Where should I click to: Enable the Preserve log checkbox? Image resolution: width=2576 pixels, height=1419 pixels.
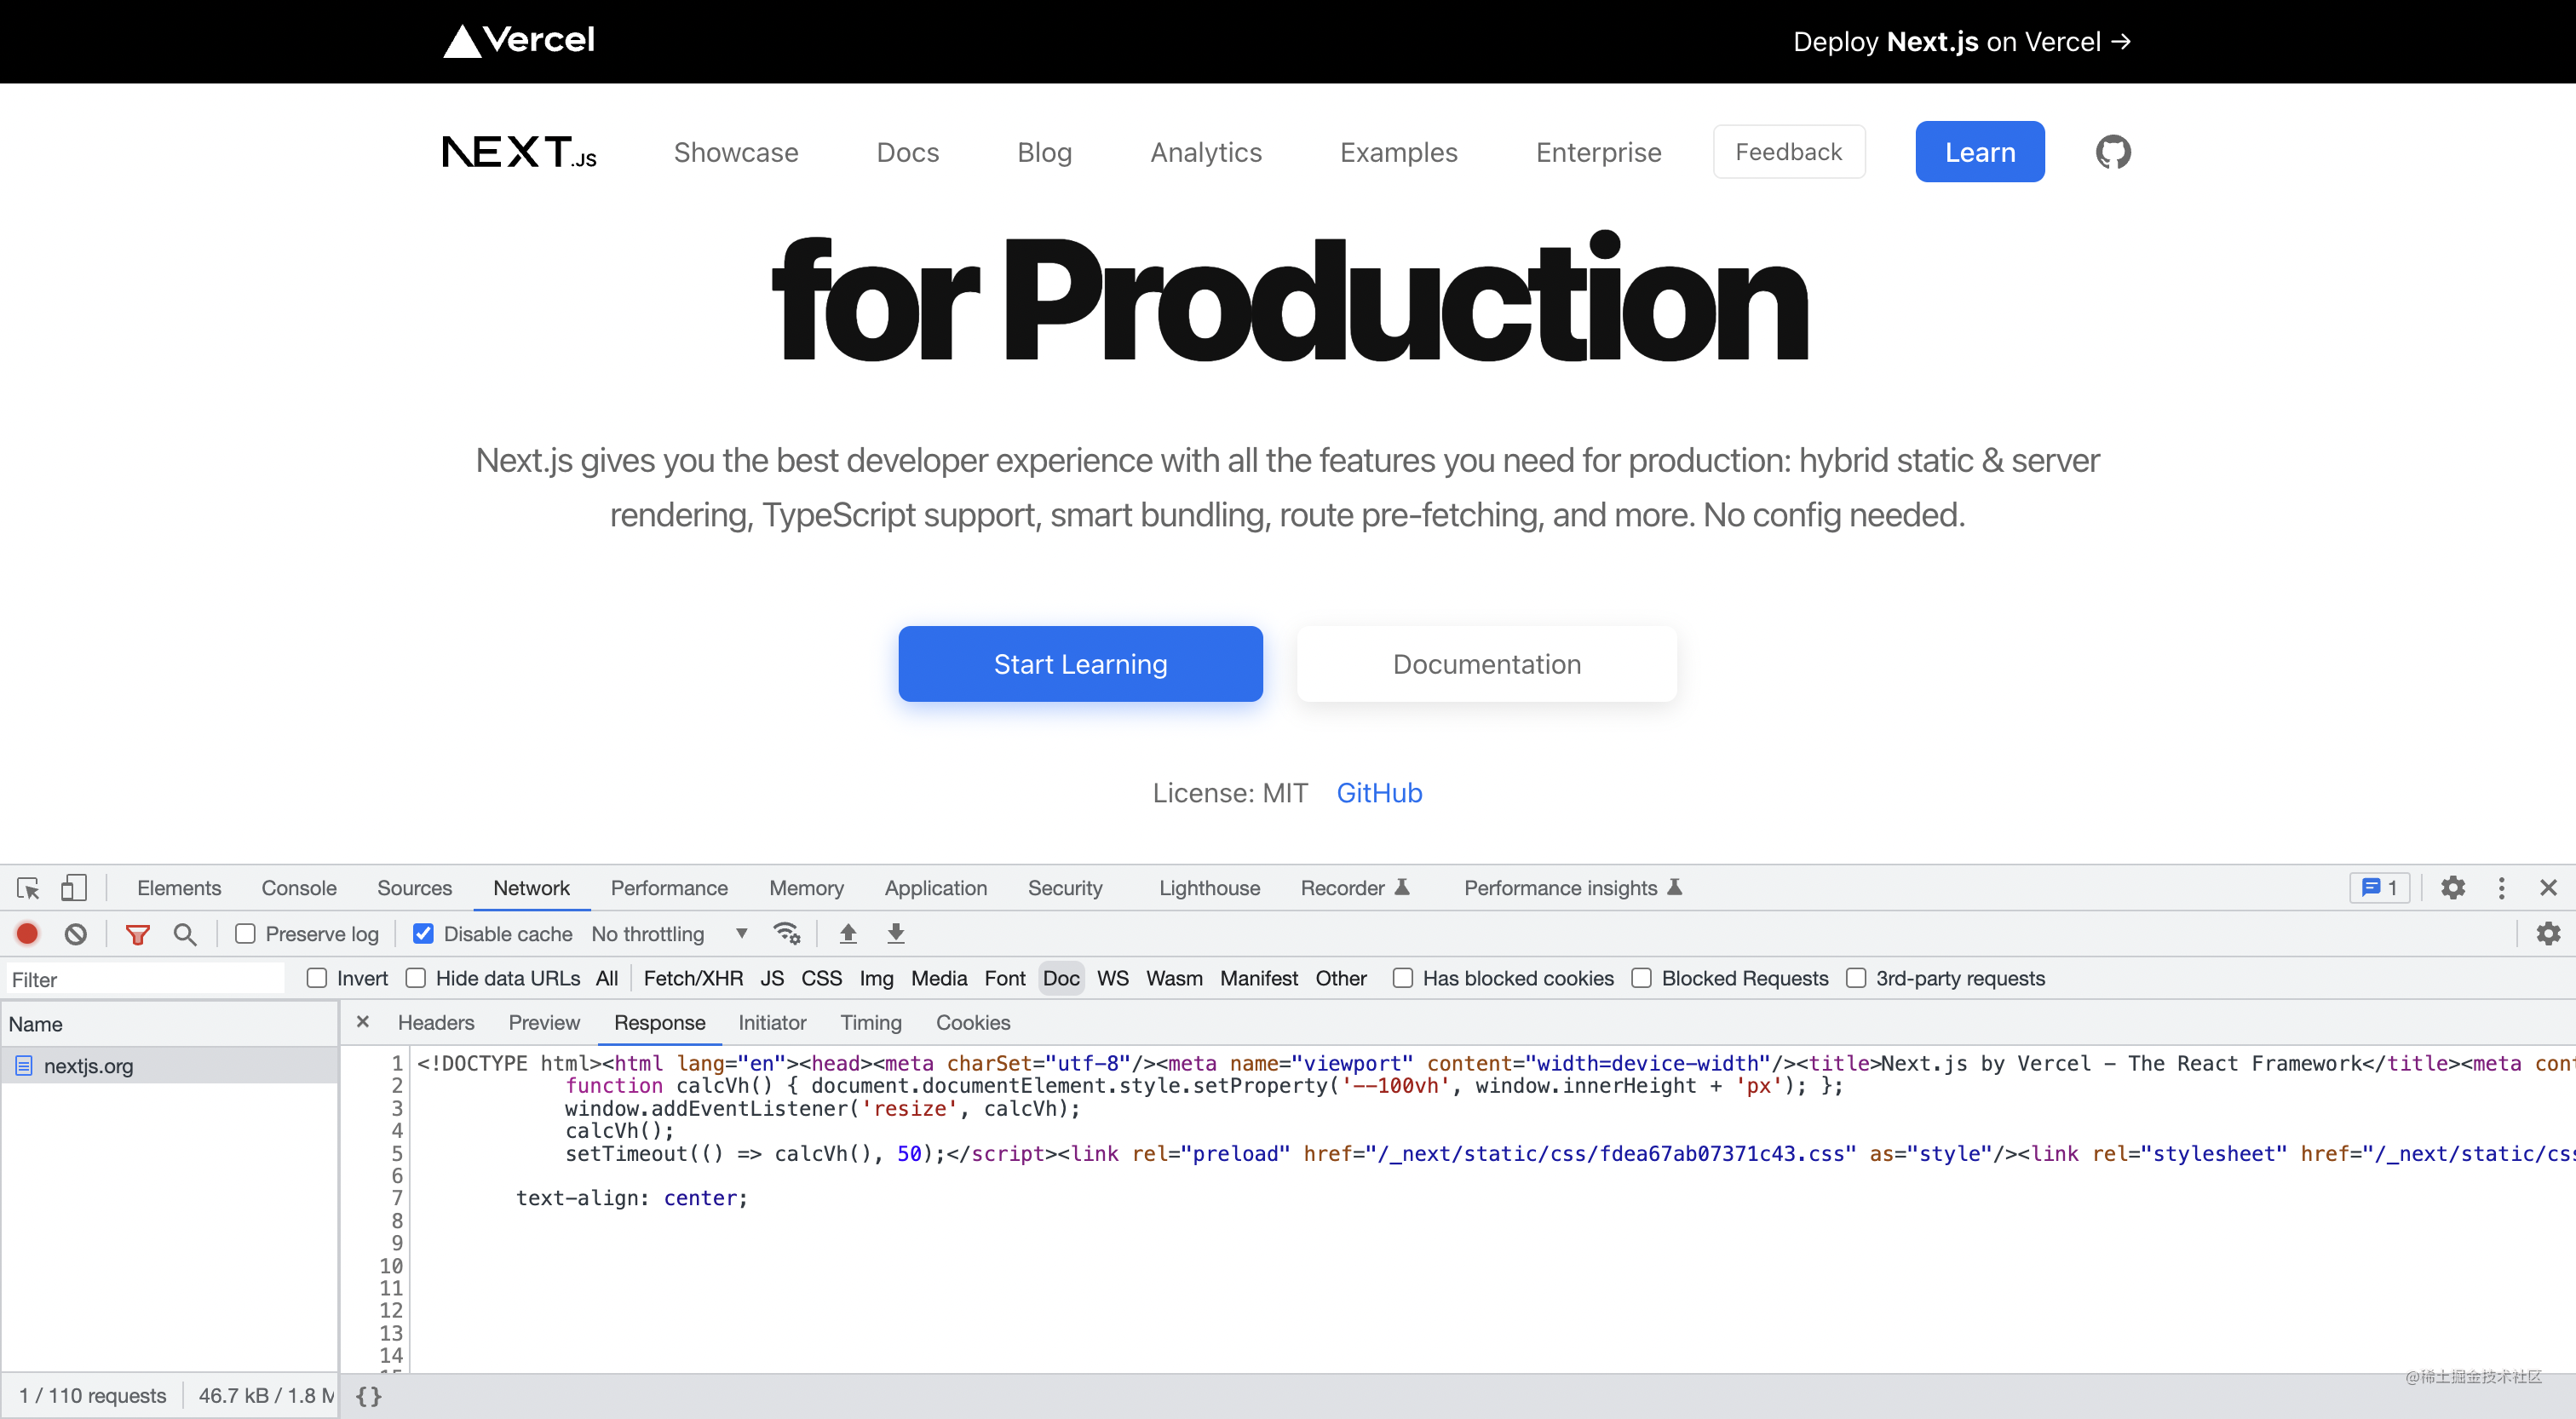[245, 934]
